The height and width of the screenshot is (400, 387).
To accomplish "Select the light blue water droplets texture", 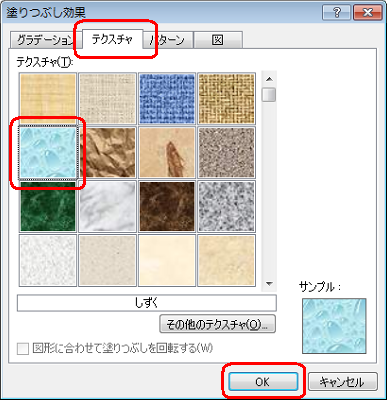I will [48, 152].
